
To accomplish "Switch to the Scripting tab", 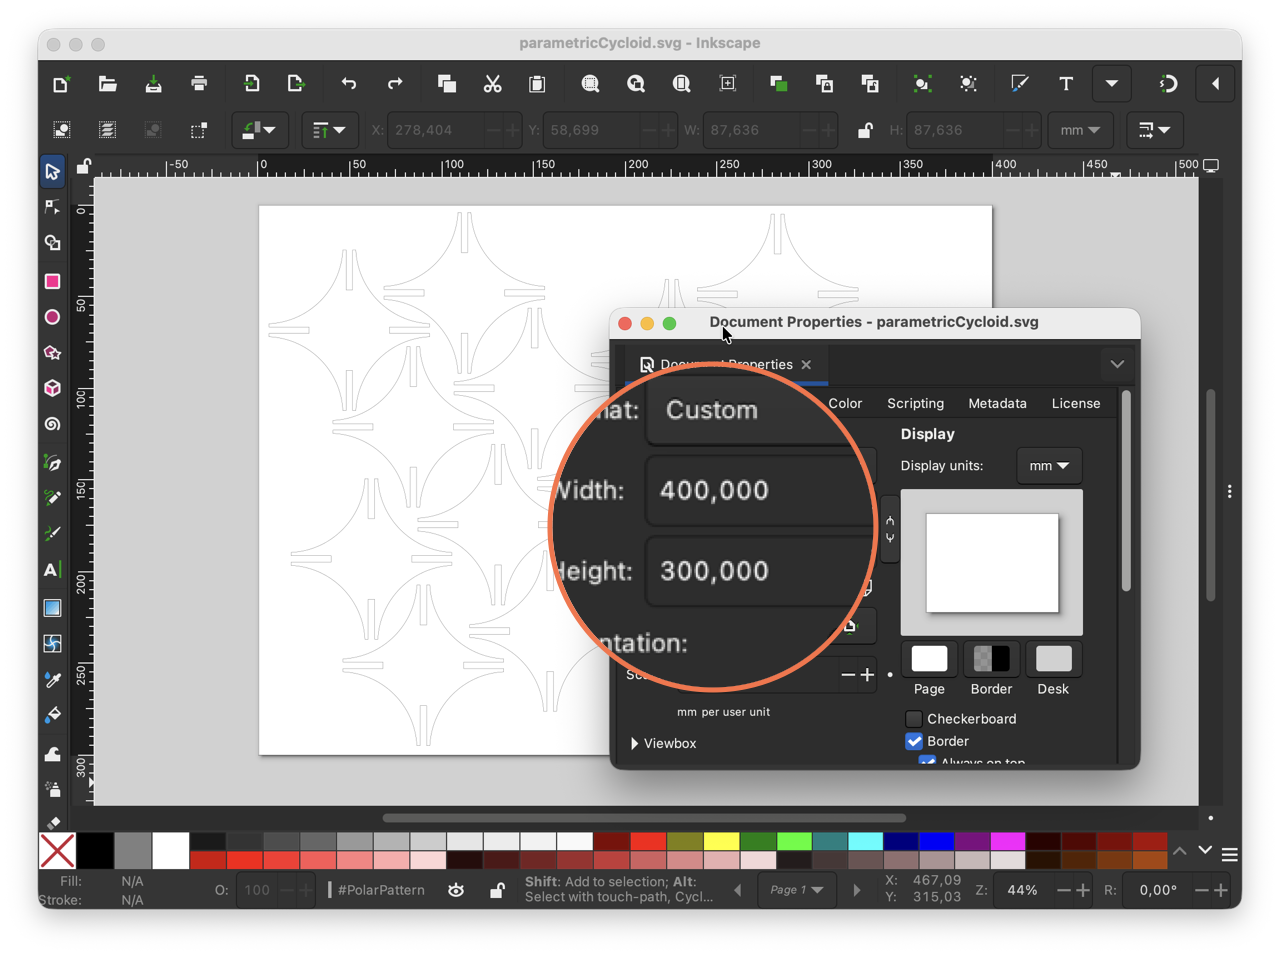I will (x=915, y=404).
